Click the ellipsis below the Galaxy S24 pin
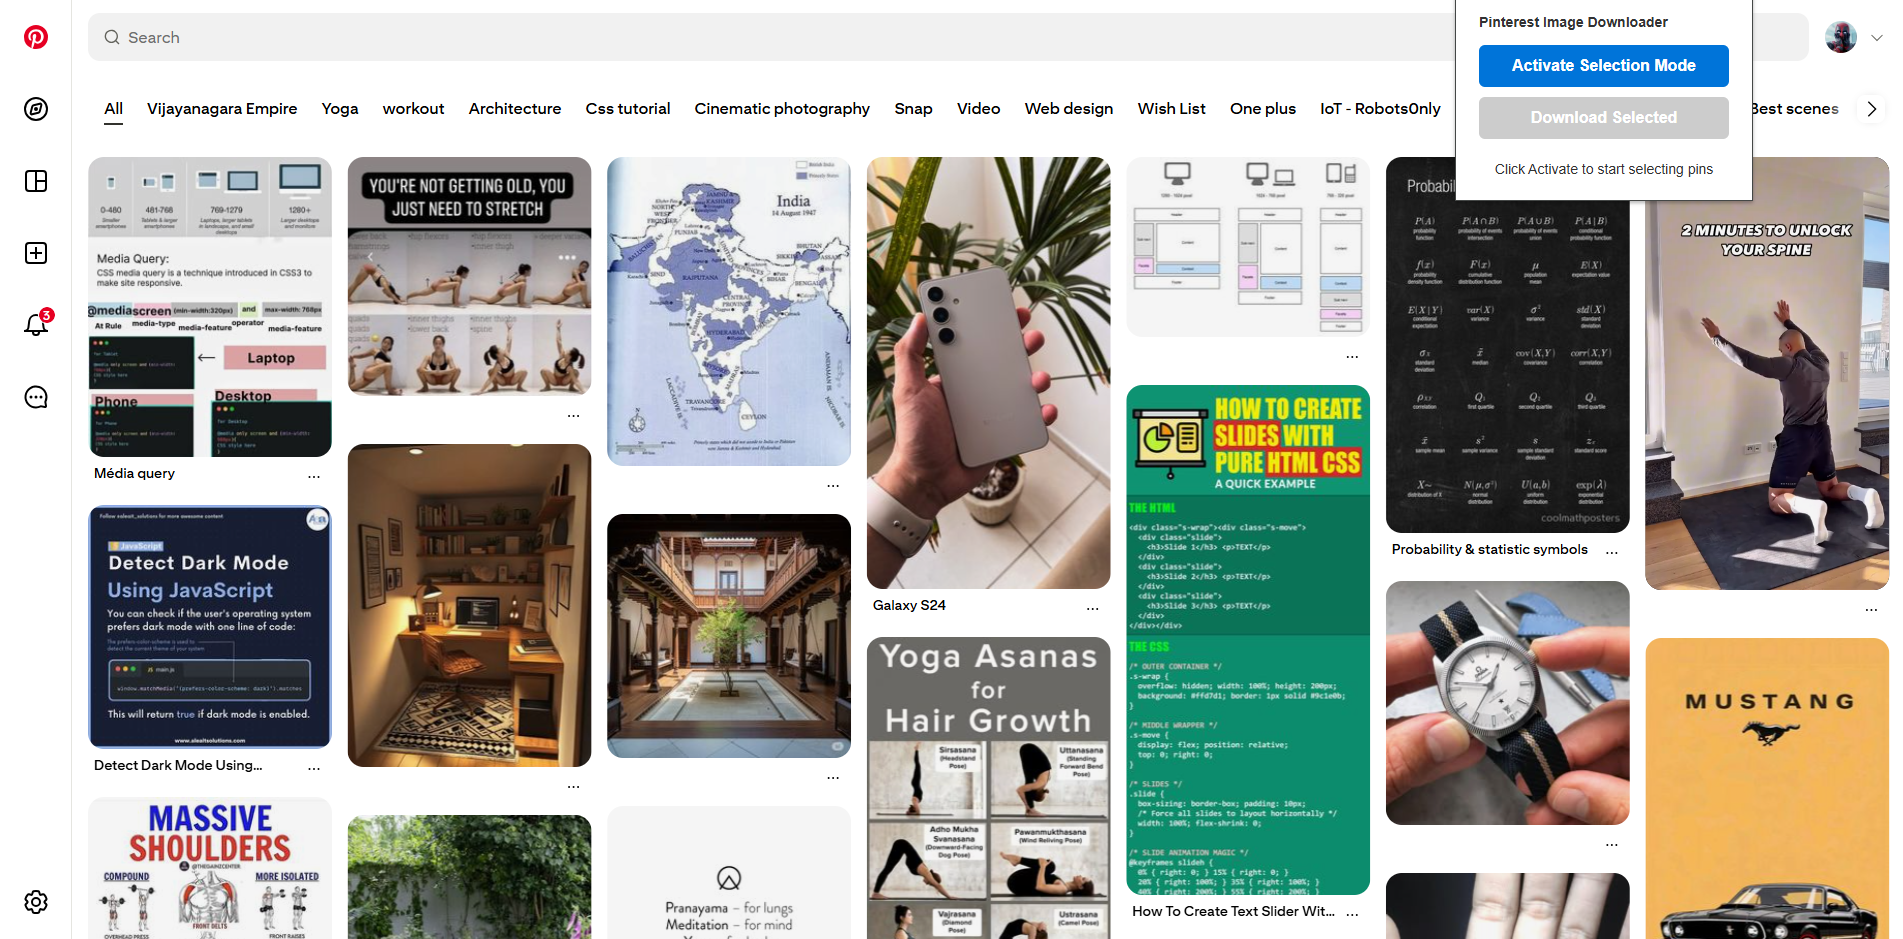Screen dimensions: 1903x939 point(1092,607)
